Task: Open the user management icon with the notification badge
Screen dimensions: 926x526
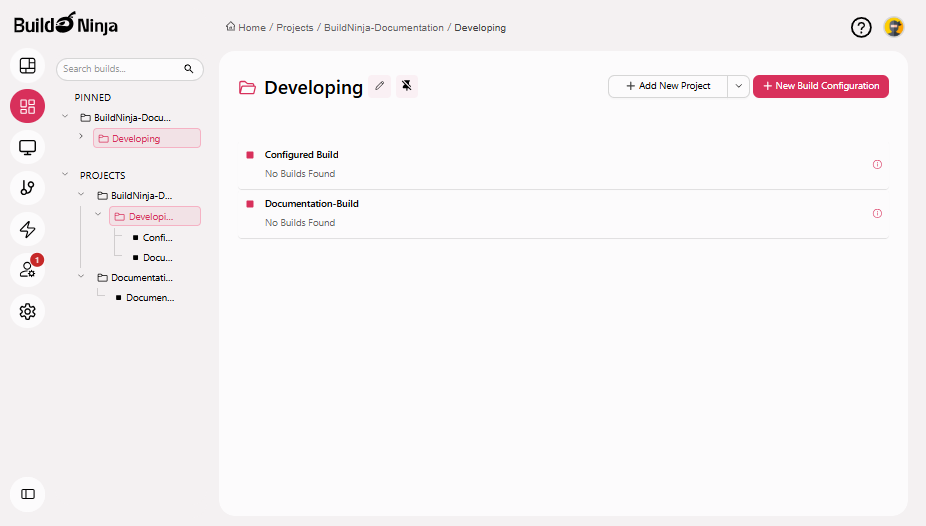Action: pos(27,270)
